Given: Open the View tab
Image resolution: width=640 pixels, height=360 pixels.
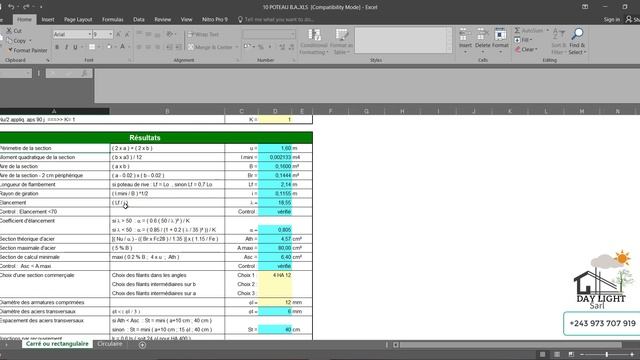Looking at the screenshot, I should [x=187, y=19].
